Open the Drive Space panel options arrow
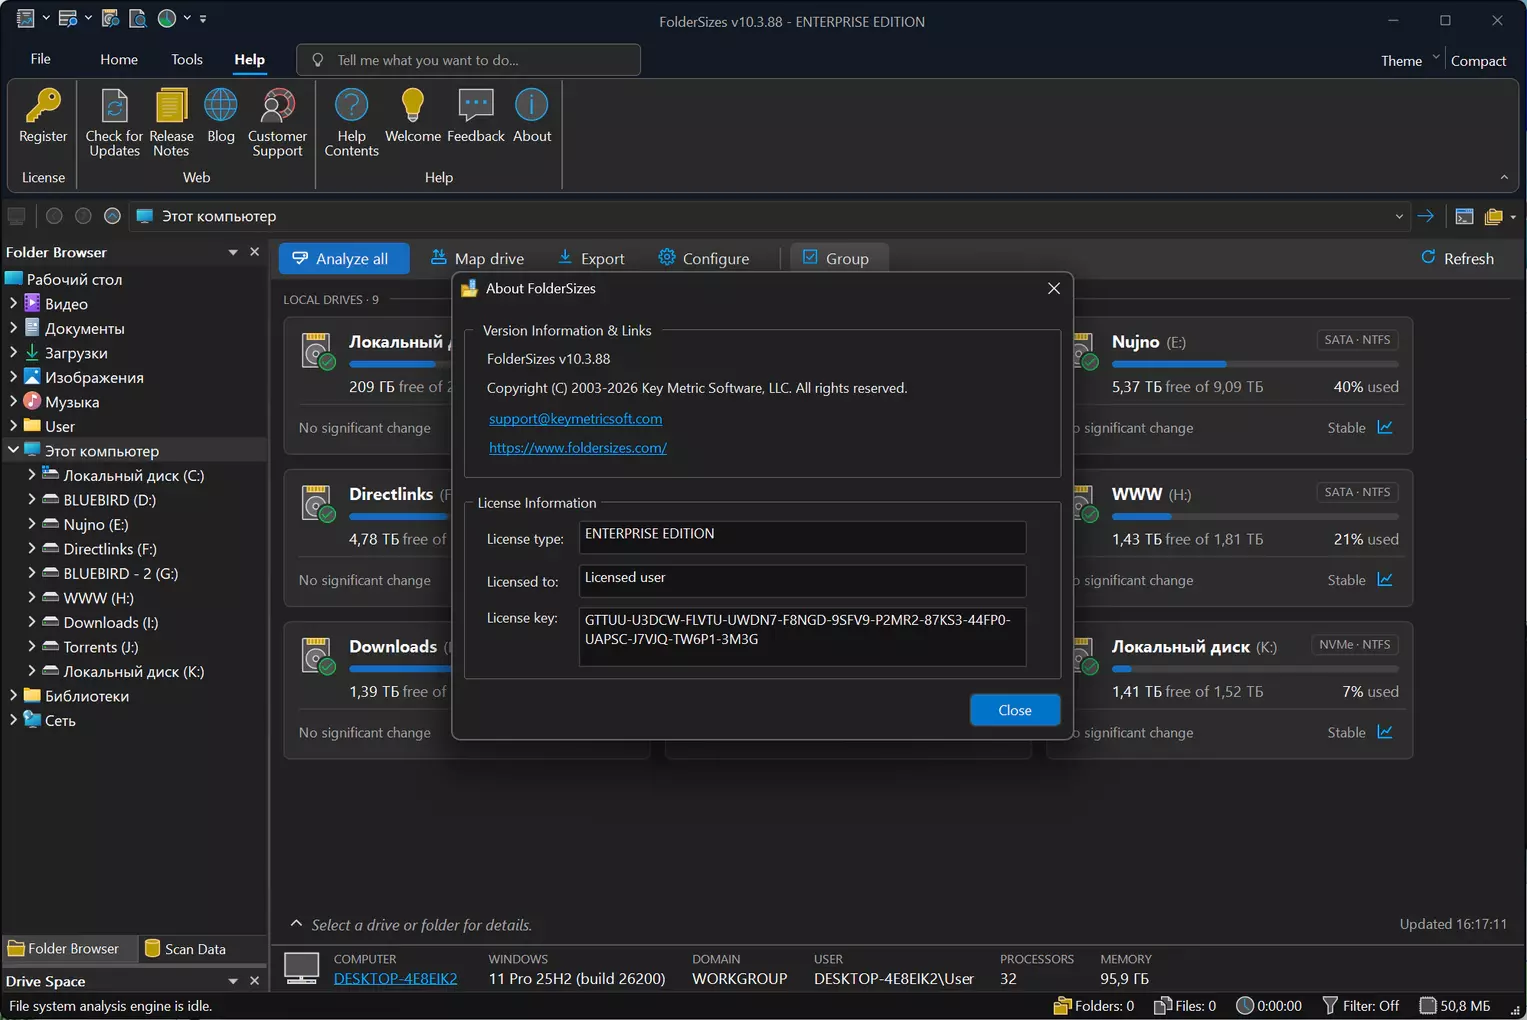Viewport: 1527px width, 1020px height. (233, 981)
